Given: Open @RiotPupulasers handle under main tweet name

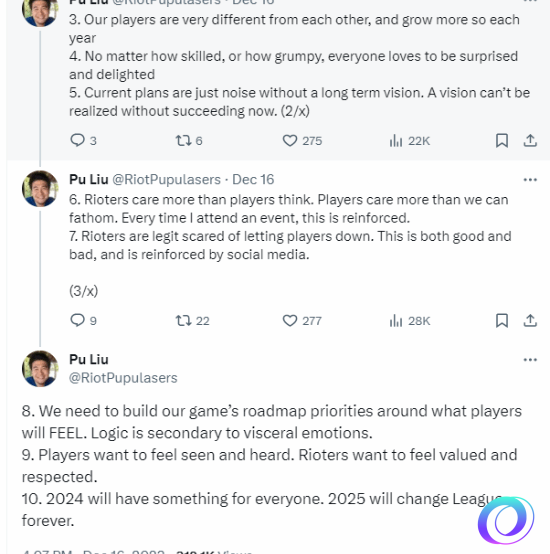Looking at the screenshot, I should pyautogui.click(x=123, y=378).
